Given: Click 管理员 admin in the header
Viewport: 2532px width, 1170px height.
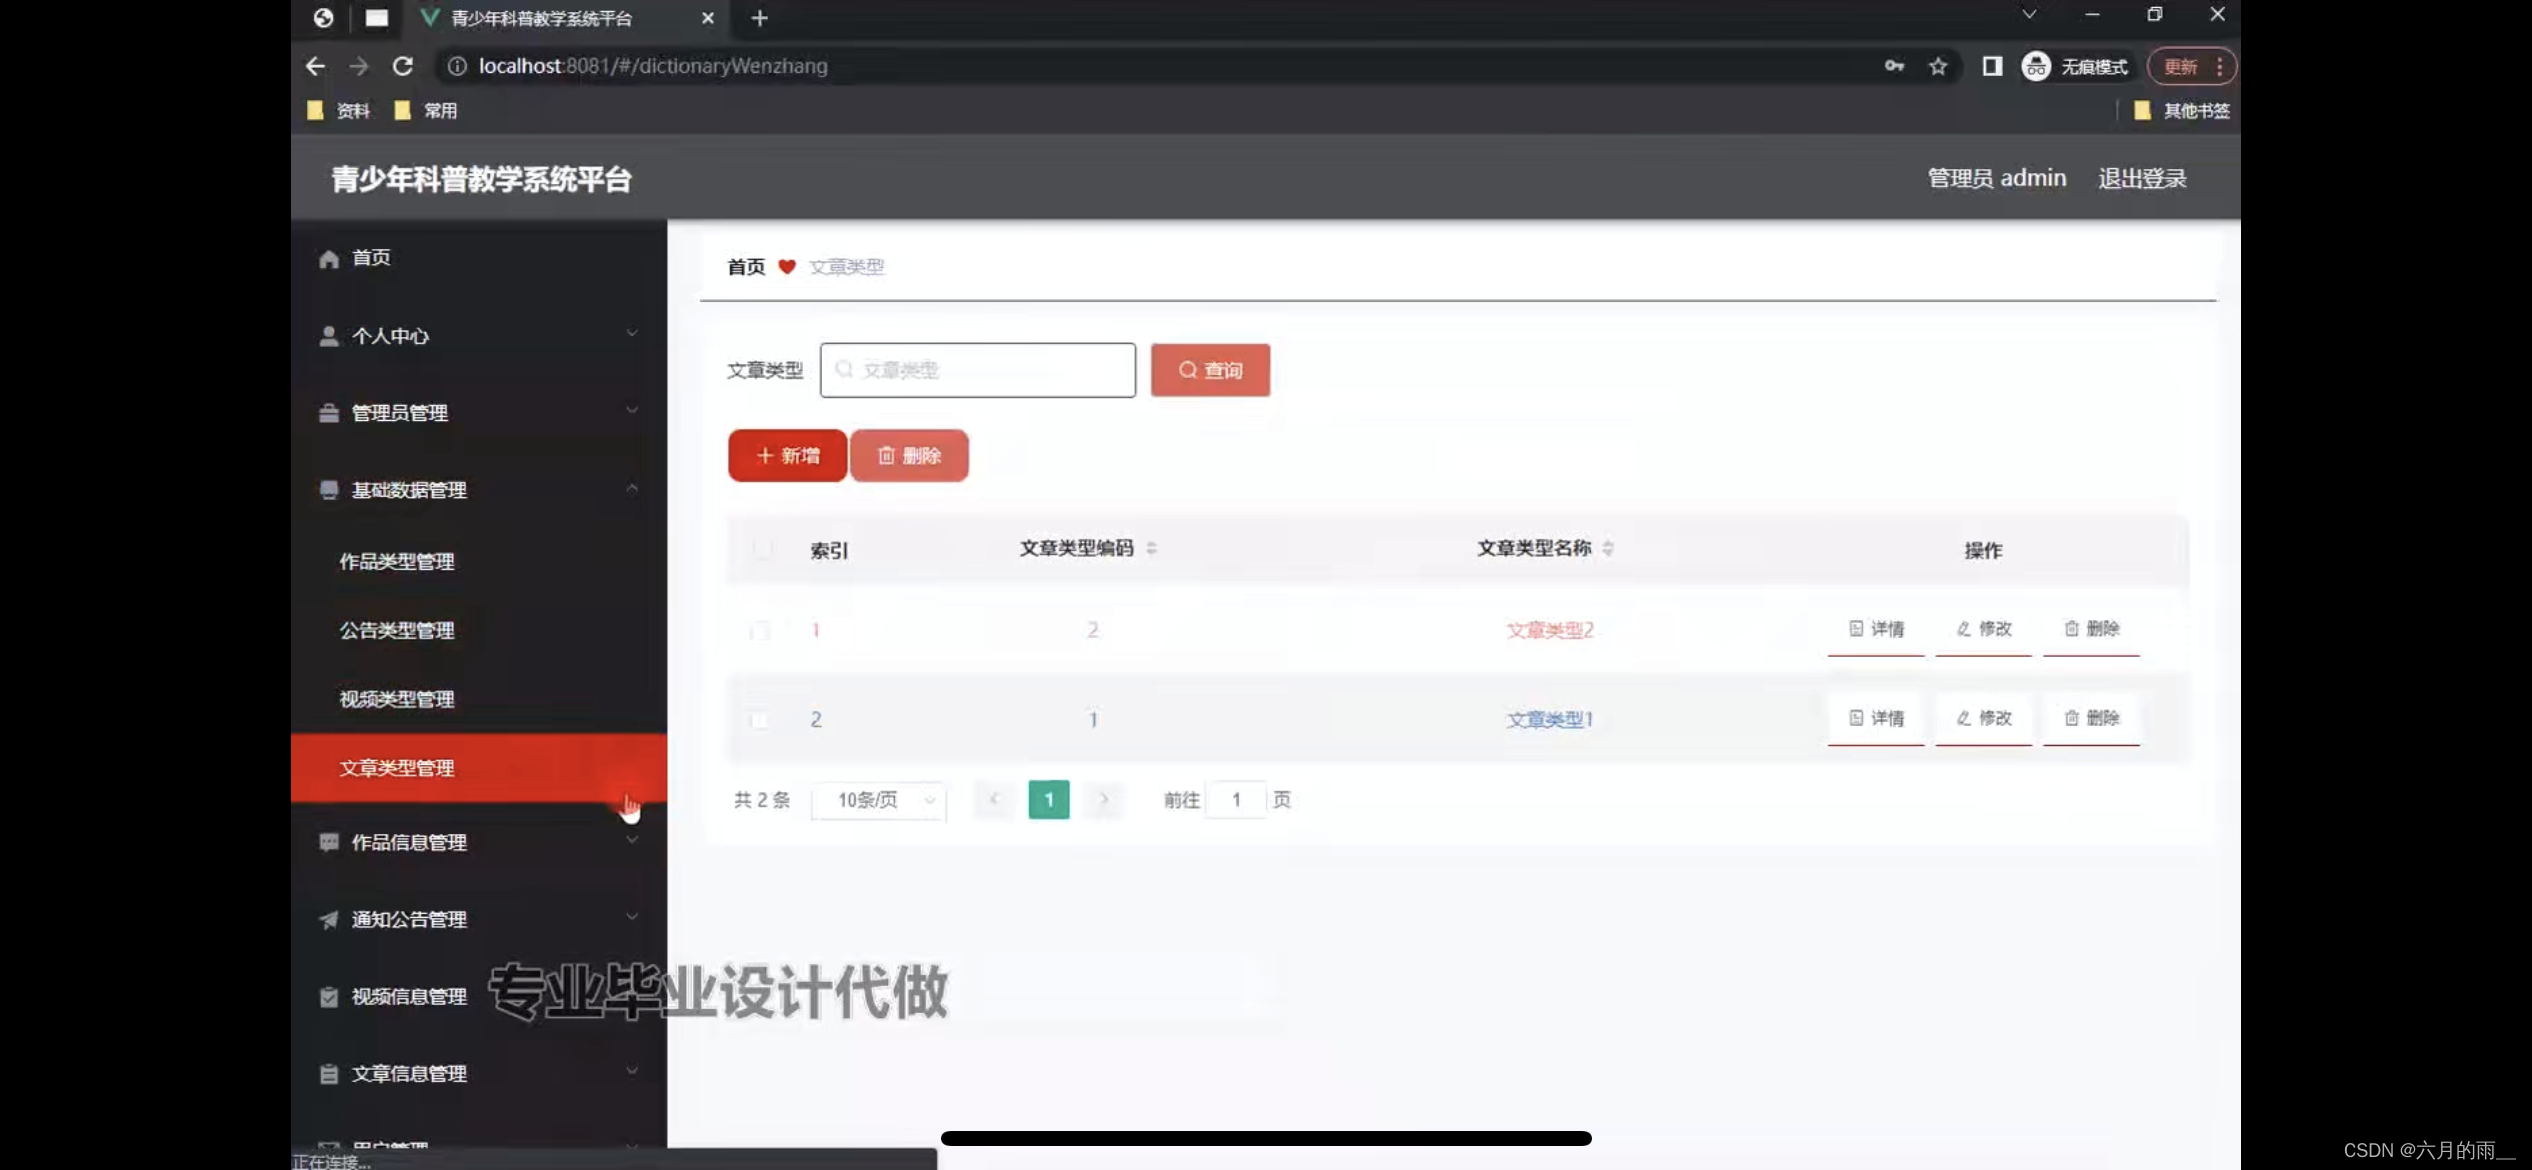Looking at the screenshot, I should [x=1996, y=178].
